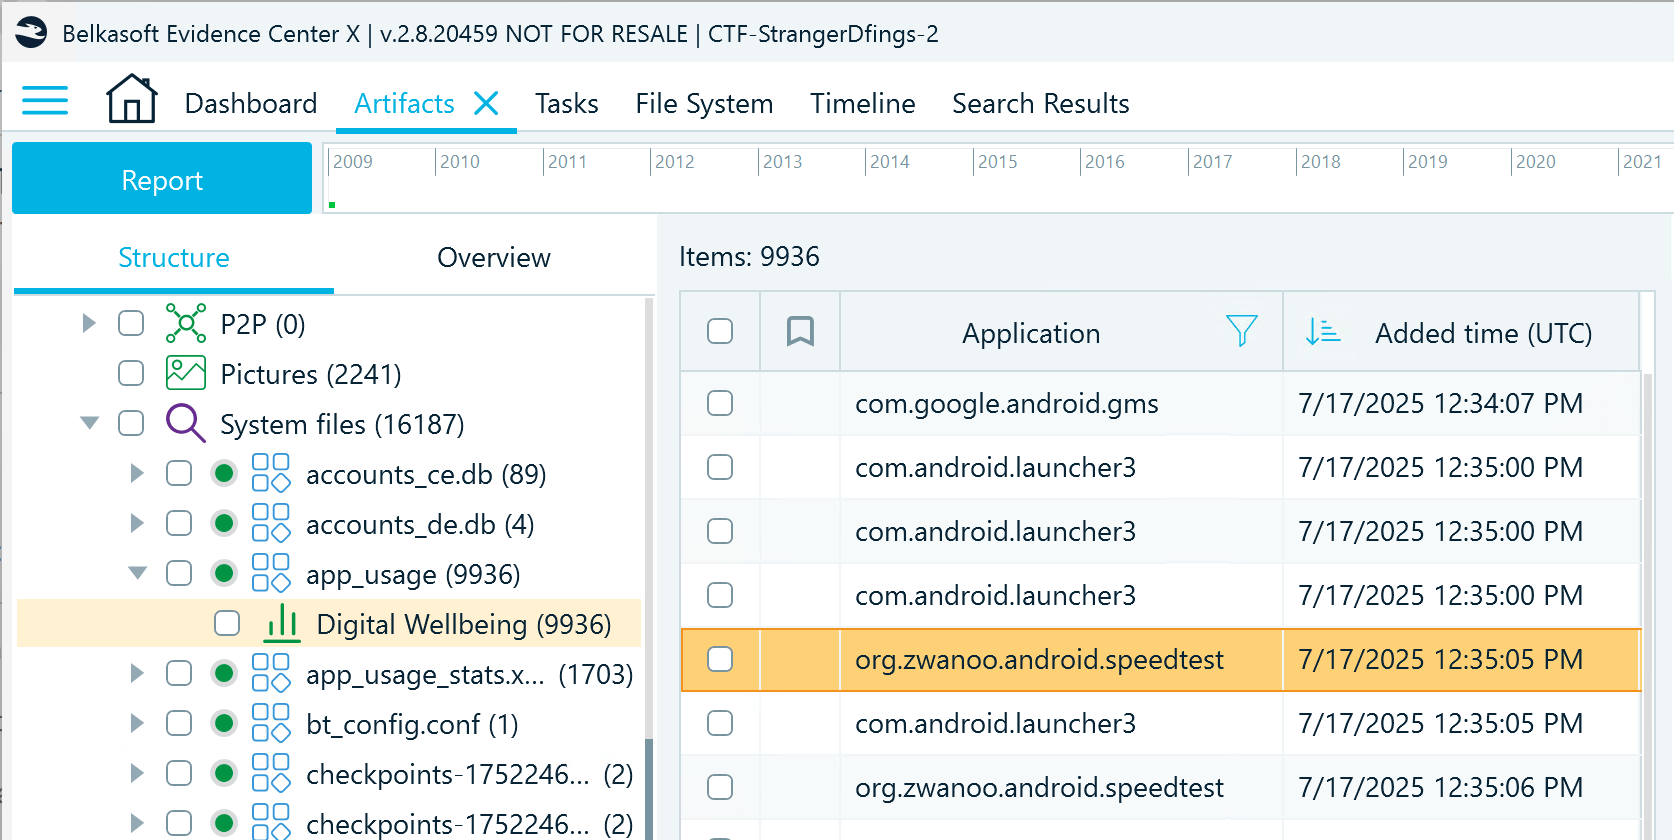Expand the accounts_de.db (4) node
The height and width of the screenshot is (840, 1674).
pos(137,523)
